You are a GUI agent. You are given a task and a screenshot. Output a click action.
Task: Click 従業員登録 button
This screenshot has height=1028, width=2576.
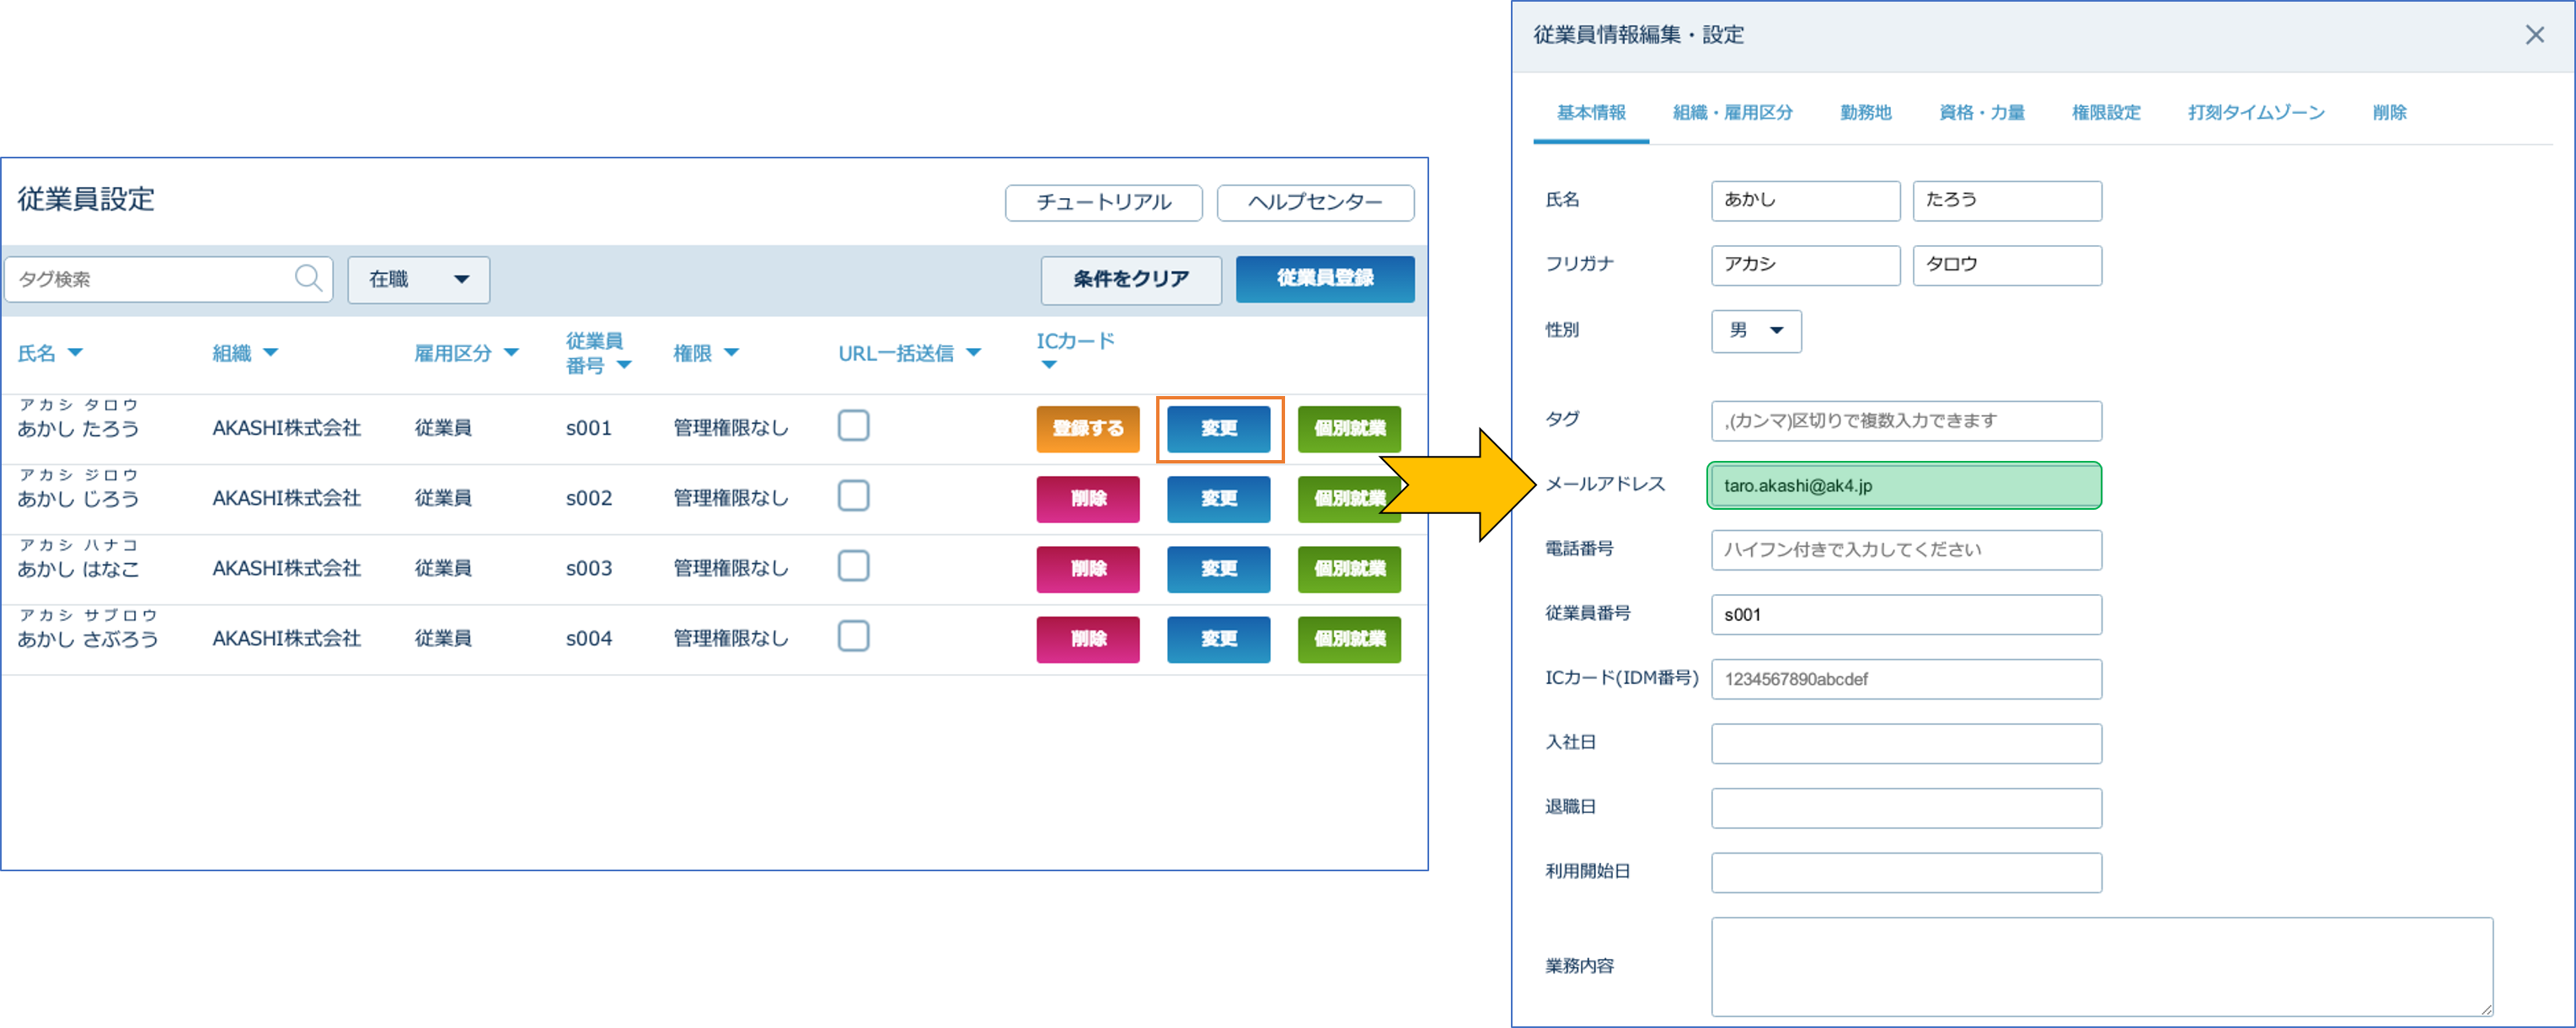pos(1324,279)
